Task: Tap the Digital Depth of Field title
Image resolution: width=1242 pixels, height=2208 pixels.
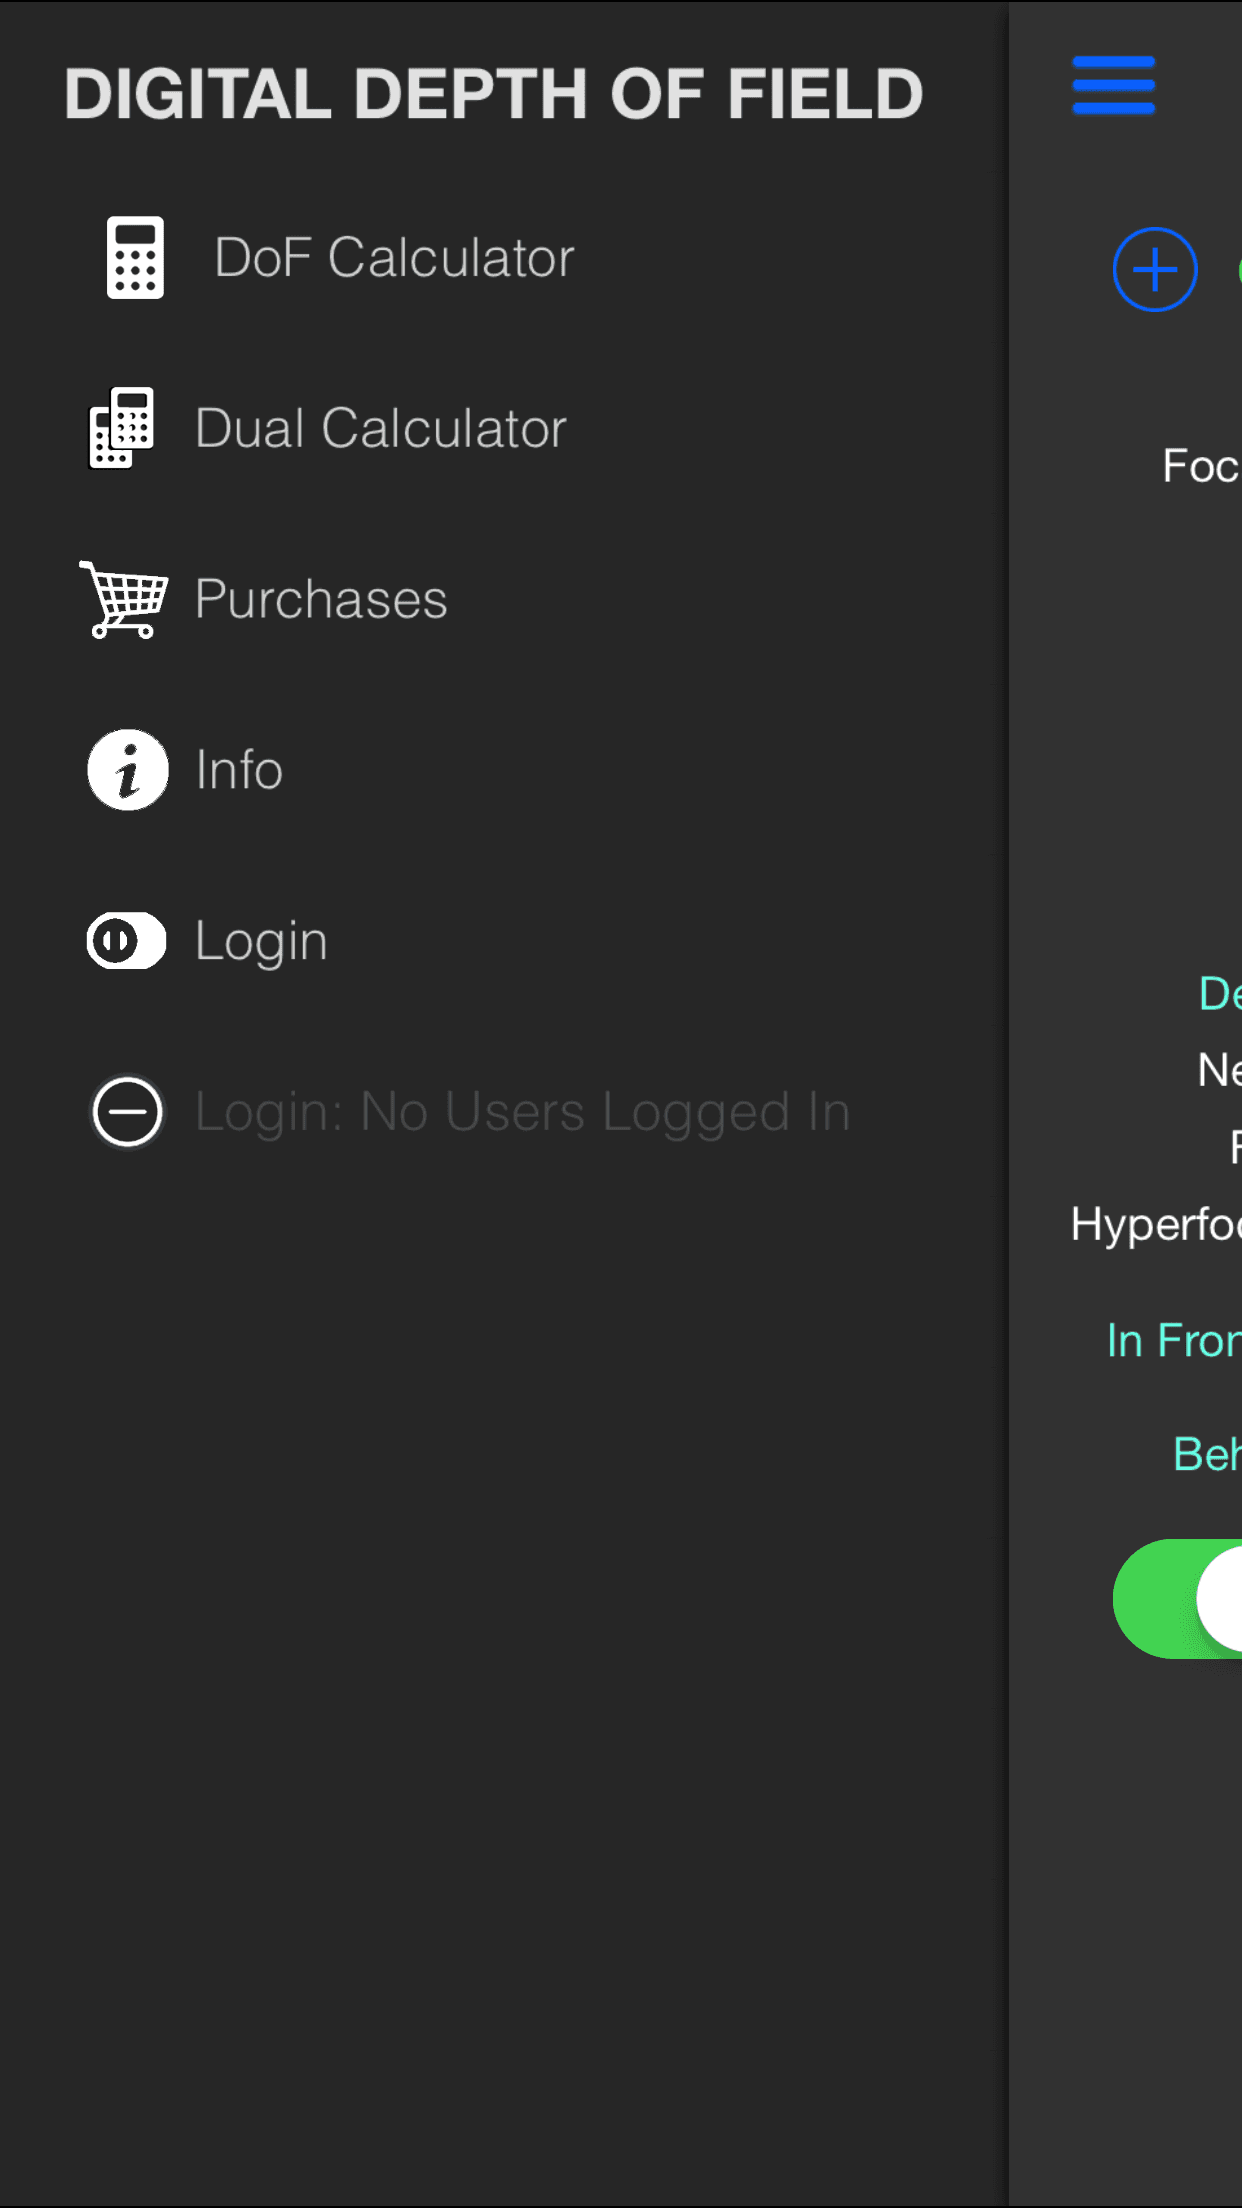Action: 493,93
